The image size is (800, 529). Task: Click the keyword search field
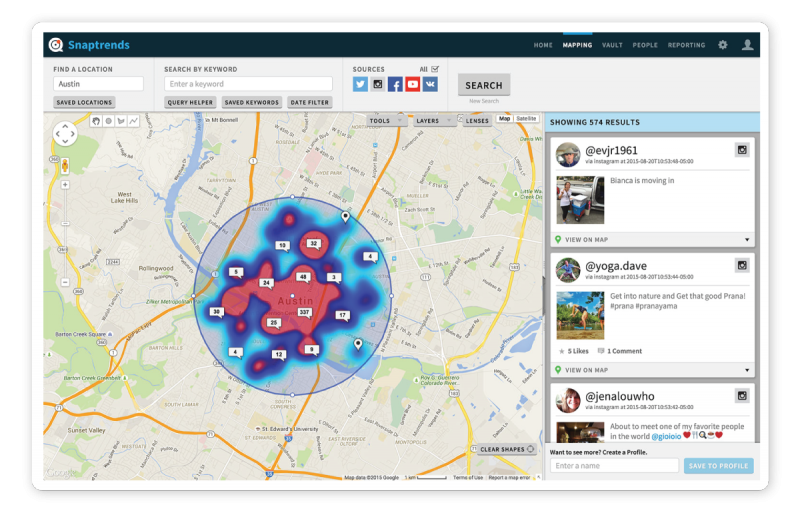coord(248,84)
